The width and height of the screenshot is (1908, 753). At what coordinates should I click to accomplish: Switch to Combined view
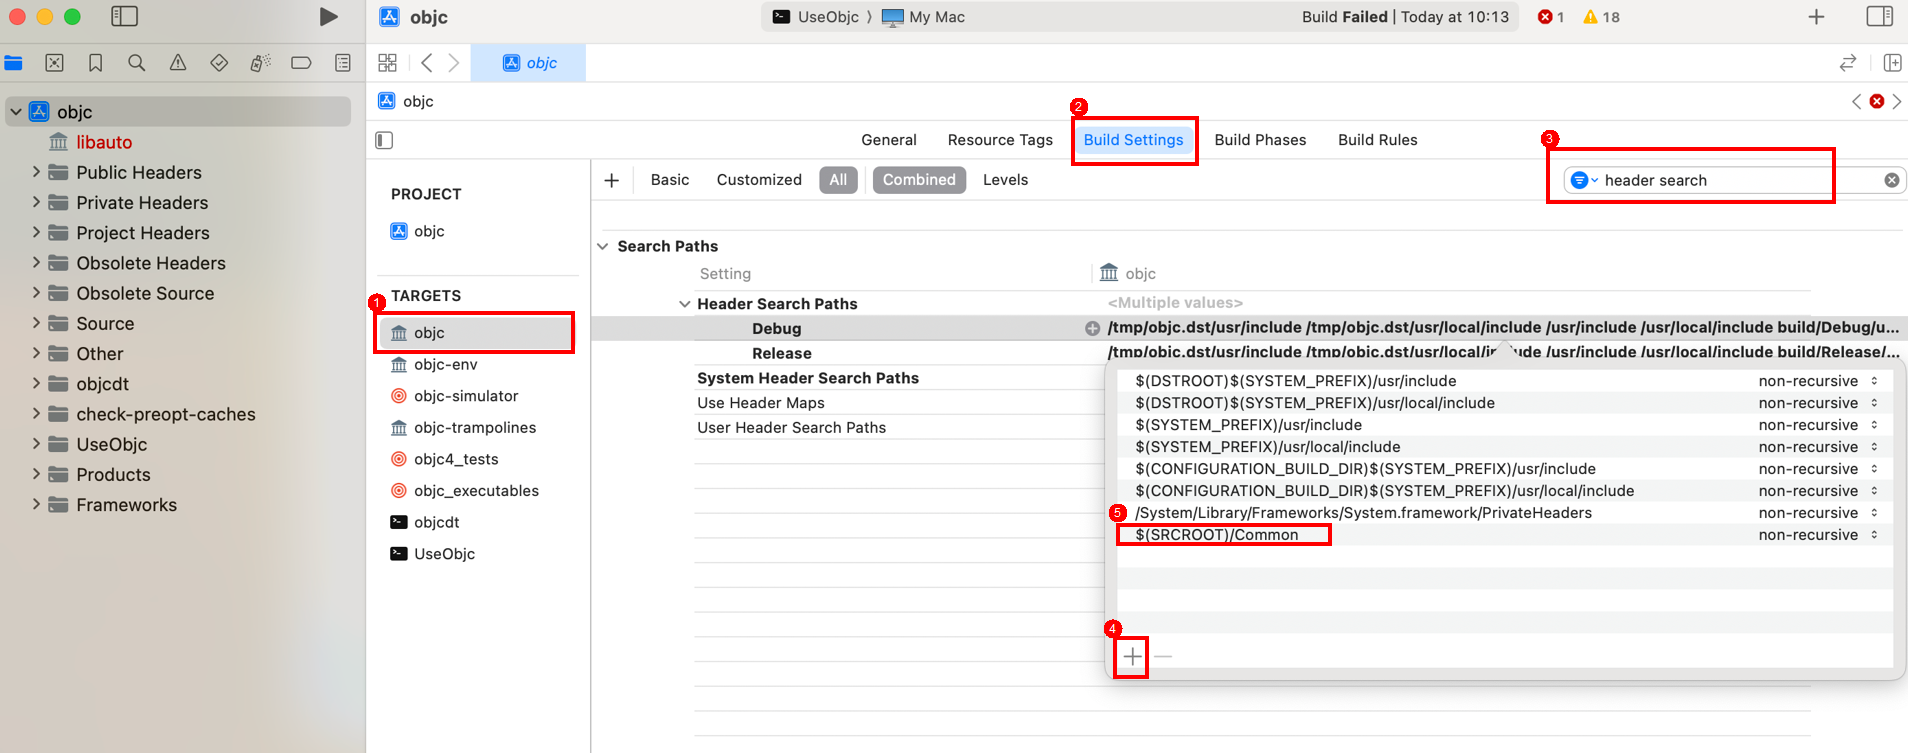[x=919, y=180]
